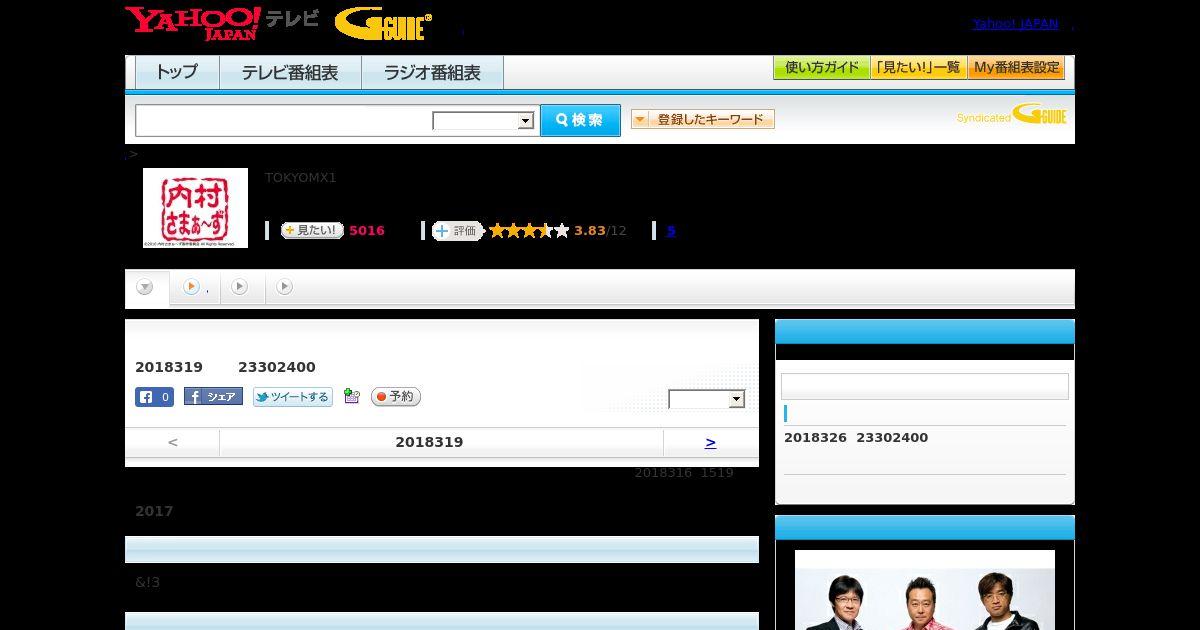Viewport: 1200px width, 630px height.
Task: Open the Yahoo! JAPAN link
Action: coord(1015,23)
